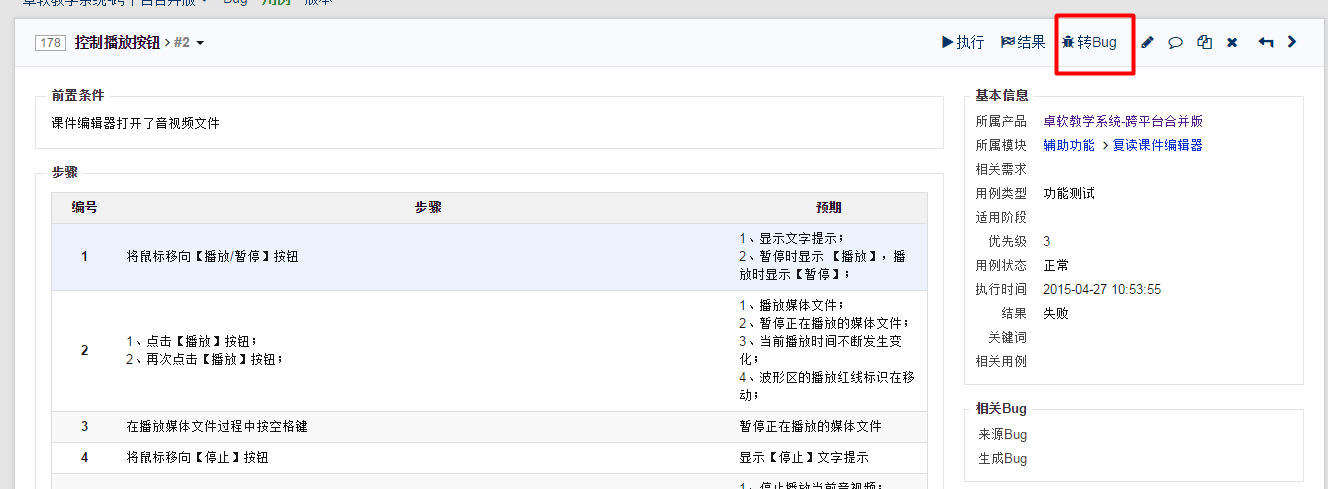Select step row 1 in steps table
The width and height of the screenshot is (1328, 489).
(x=212, y=256)
